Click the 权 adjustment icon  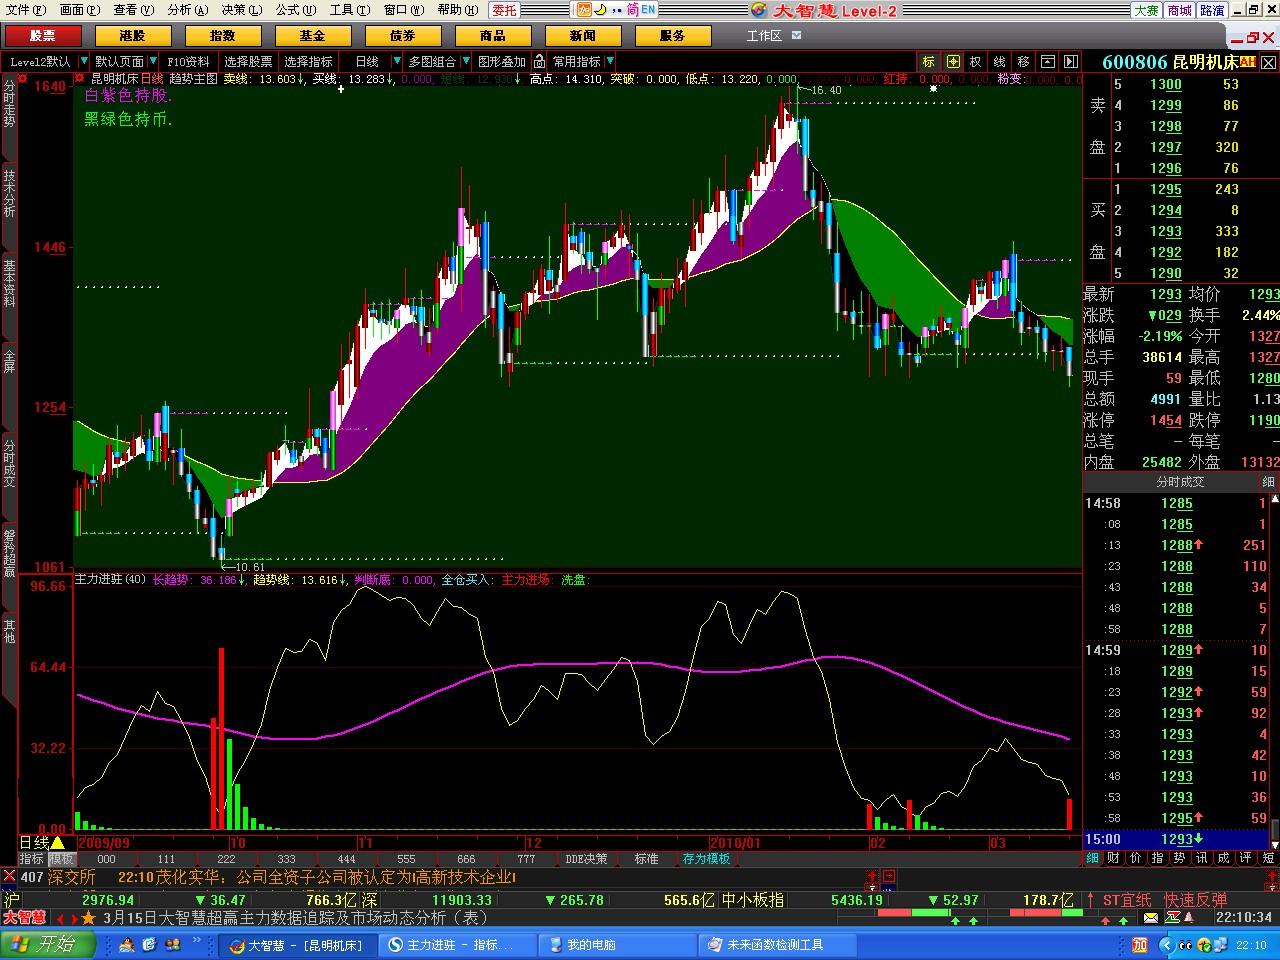(x=976, y=61)
